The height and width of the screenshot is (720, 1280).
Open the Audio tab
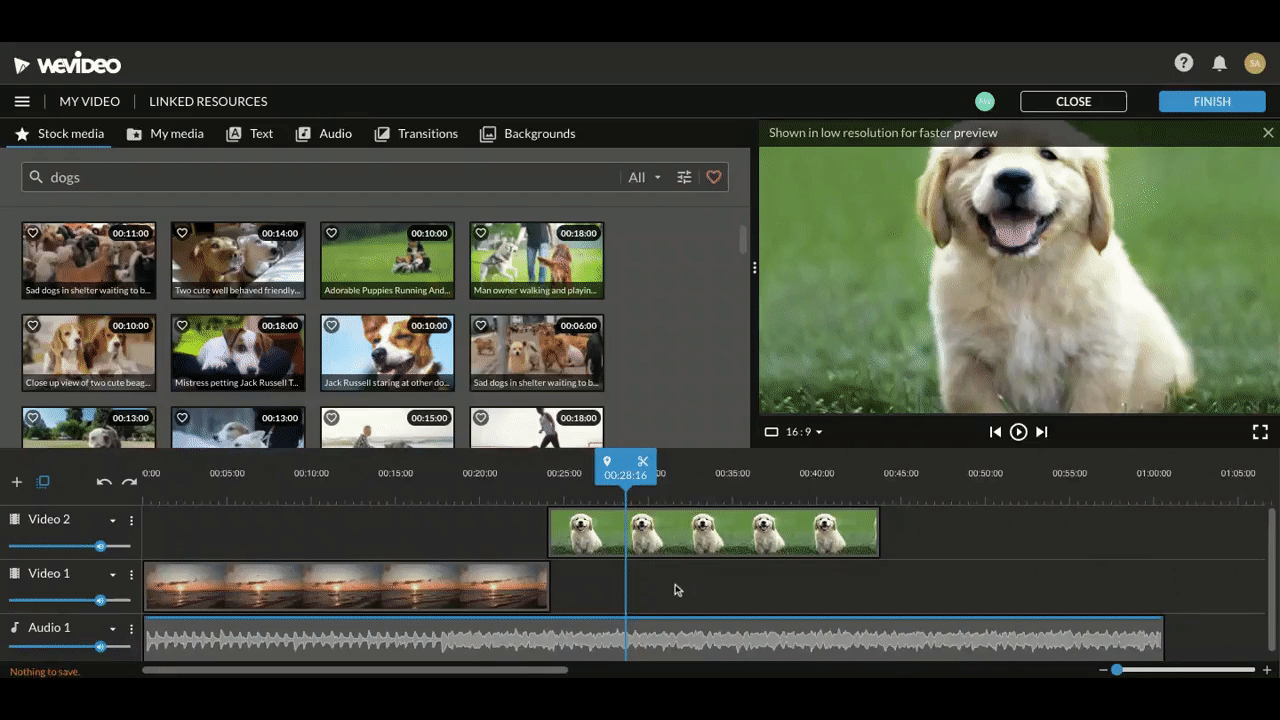coord(324,133)
